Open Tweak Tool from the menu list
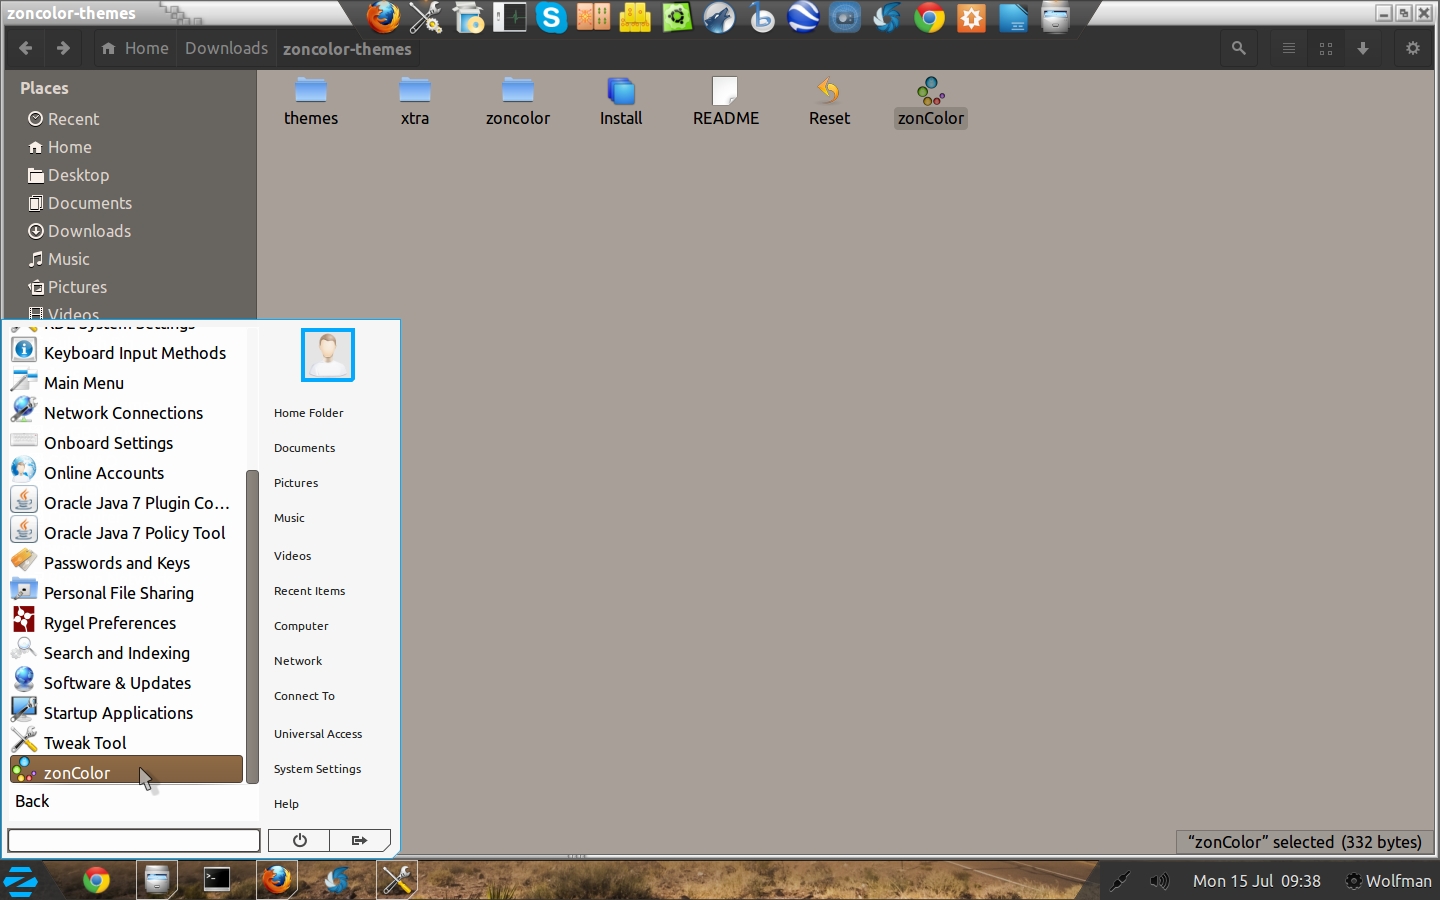The image size is (1440, 900). (x=85, y=742)
